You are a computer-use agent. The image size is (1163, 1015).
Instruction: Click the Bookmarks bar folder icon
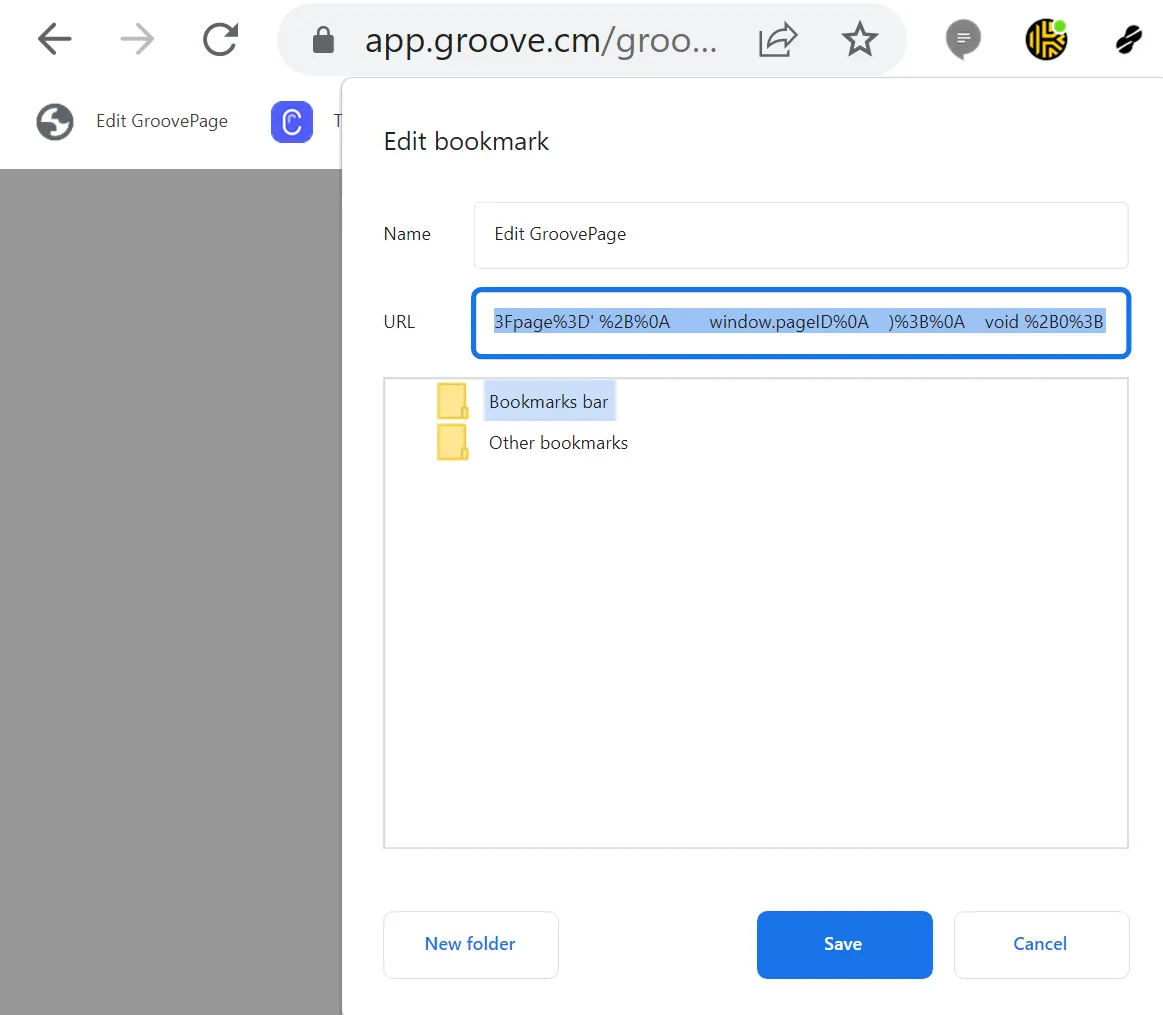coord(452,401)
